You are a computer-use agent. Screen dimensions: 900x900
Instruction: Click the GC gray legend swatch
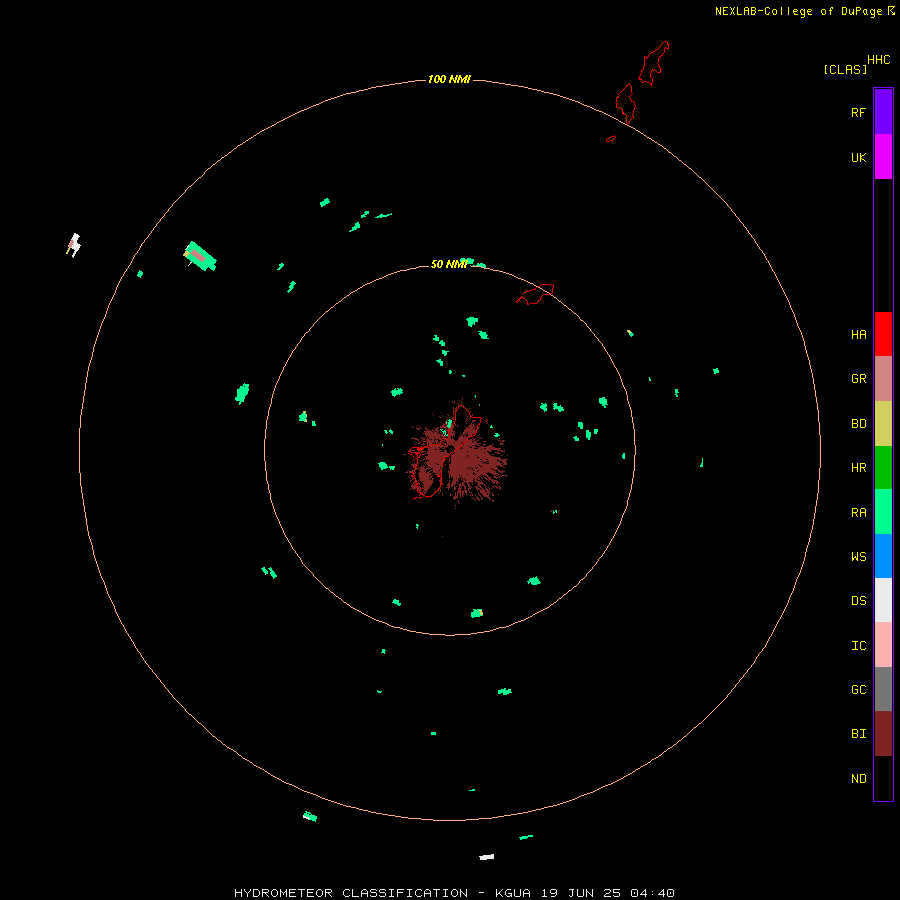(883, 689)
